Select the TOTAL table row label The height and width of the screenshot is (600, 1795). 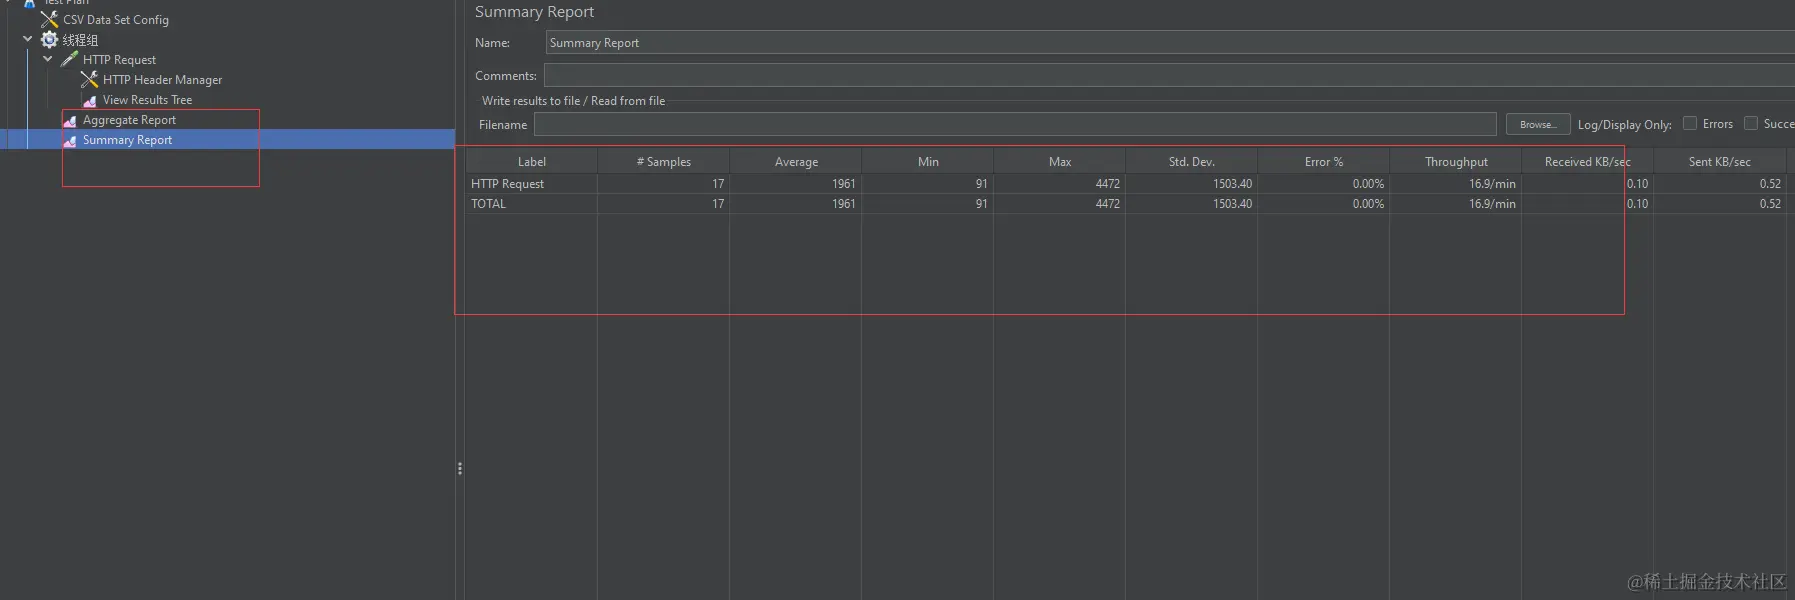point(489,204)
